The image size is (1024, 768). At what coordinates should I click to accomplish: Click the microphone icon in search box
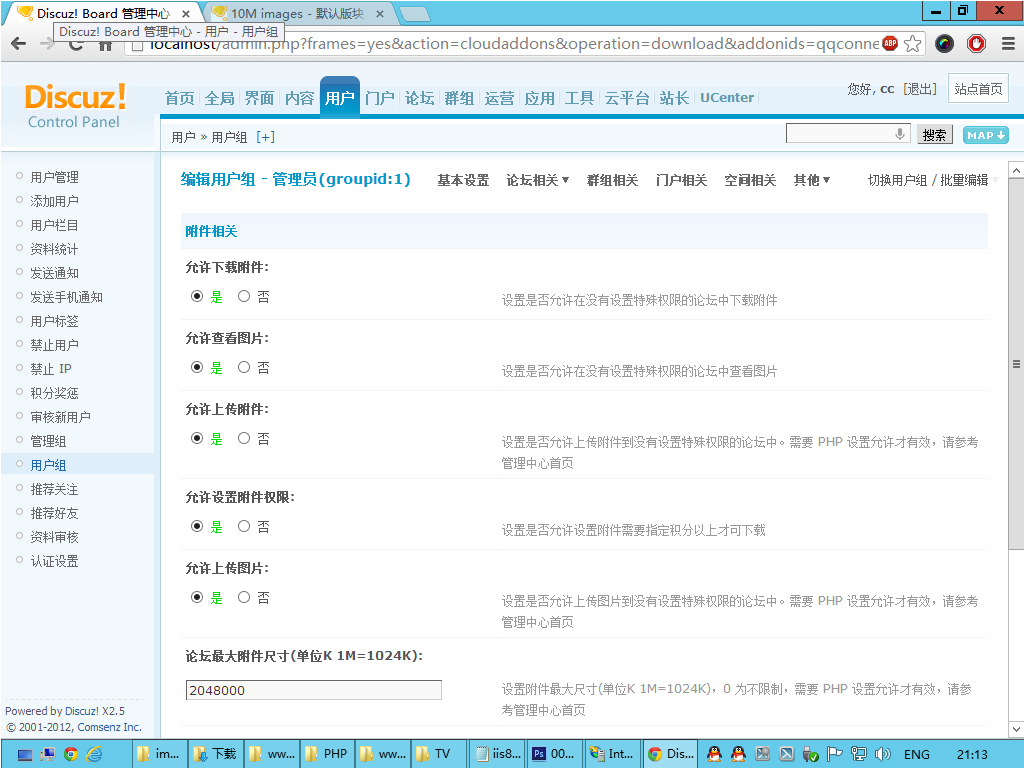tap(900, 134)
